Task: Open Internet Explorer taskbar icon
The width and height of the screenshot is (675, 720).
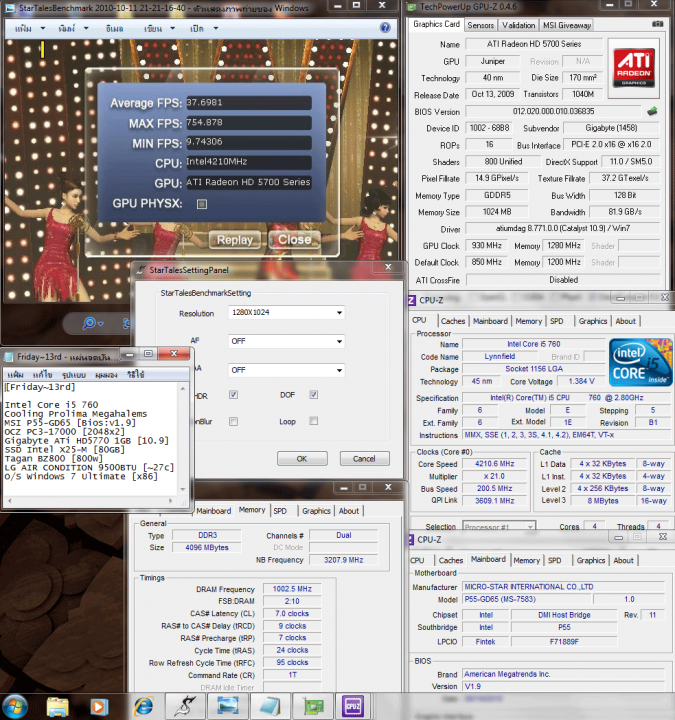Action: click(x=144, y=706)
